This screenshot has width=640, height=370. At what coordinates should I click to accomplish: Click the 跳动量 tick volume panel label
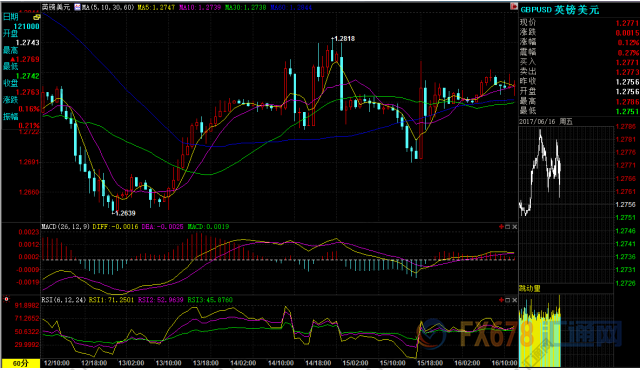(530, 288)
